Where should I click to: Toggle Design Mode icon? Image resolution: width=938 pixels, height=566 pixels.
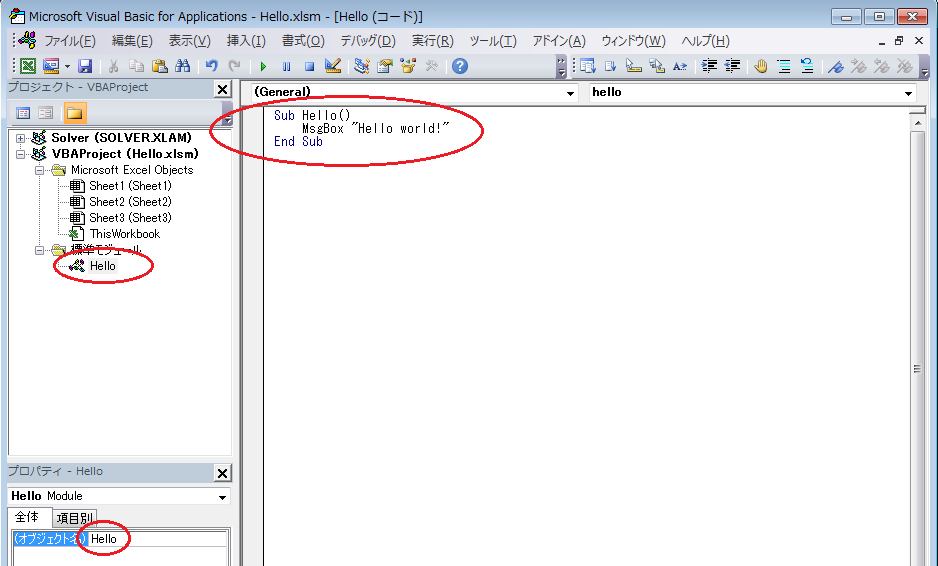[333, 66]
